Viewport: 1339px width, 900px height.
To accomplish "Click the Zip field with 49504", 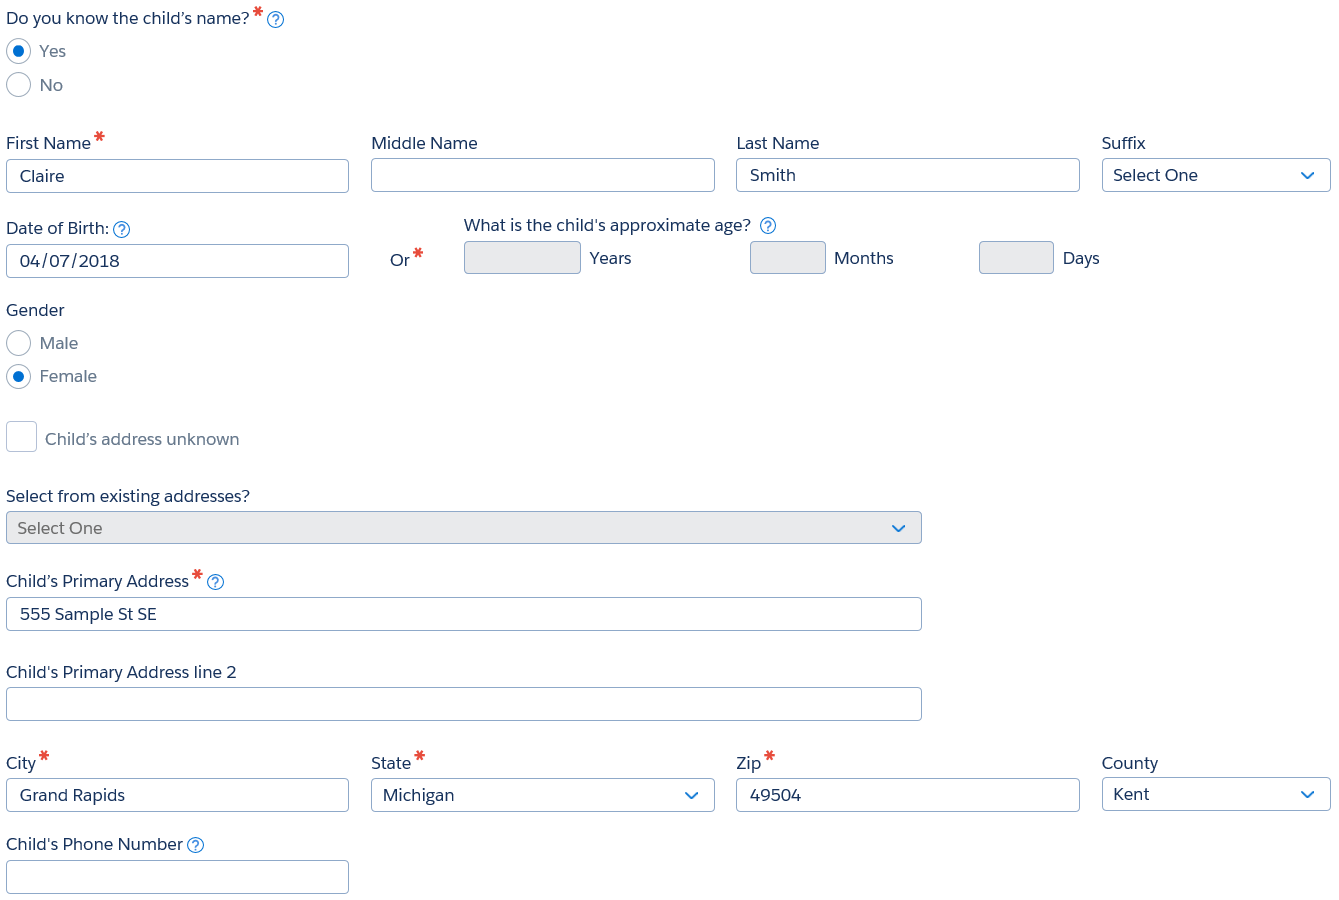I will (907, 795).
